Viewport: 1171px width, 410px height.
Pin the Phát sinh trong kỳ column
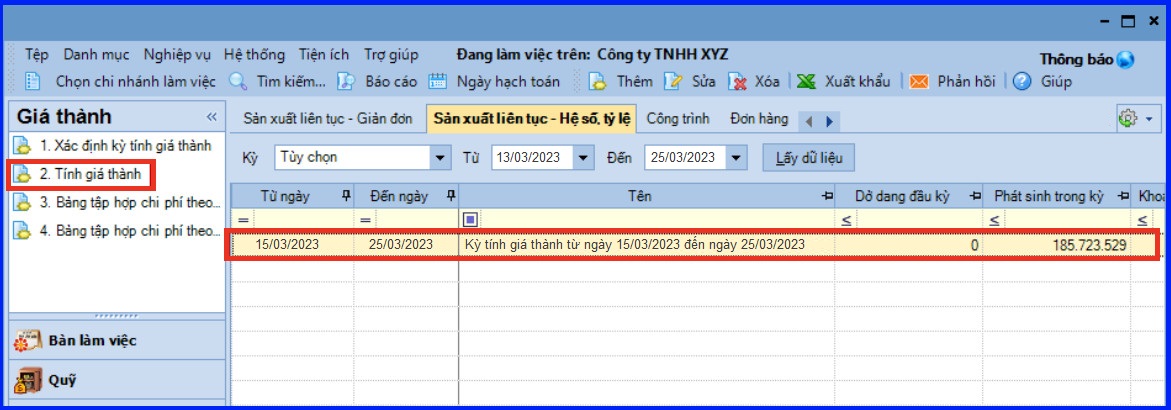pyautogui.click(x=1124, y=196)
